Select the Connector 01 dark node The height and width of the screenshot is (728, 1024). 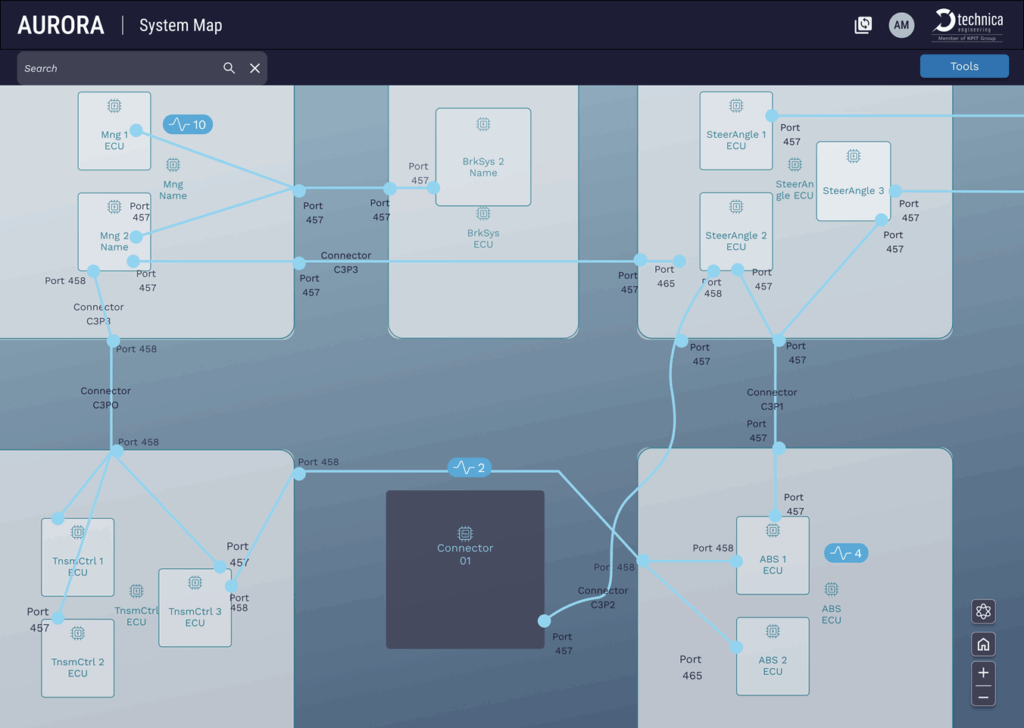click(x=465, y=568)
